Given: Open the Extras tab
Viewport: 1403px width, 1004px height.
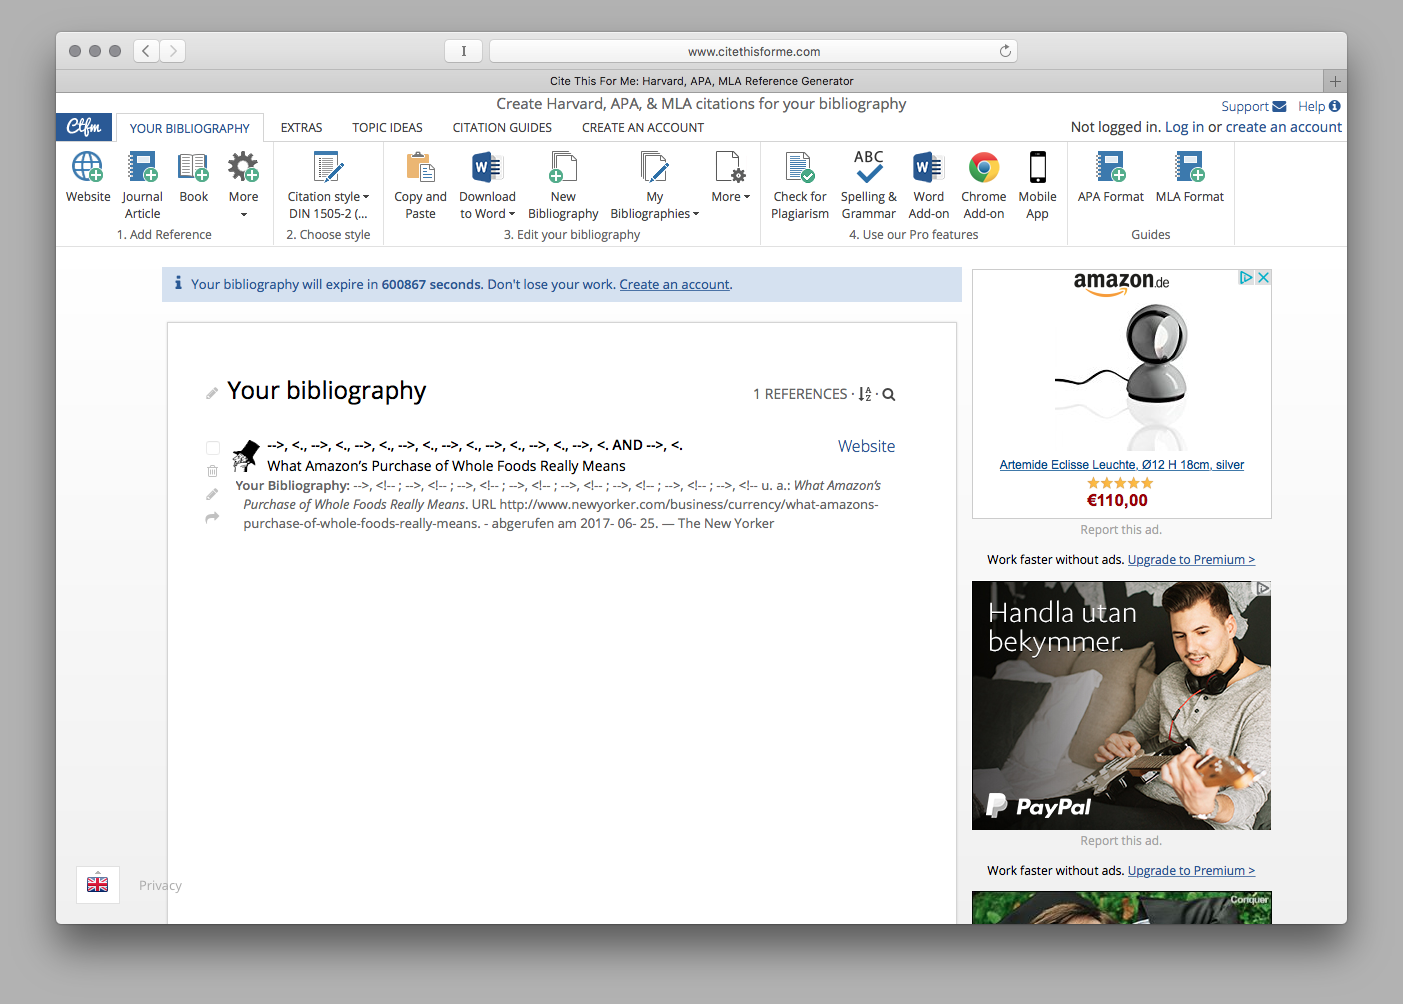Looking at the screenshot, I should point(301,128).
